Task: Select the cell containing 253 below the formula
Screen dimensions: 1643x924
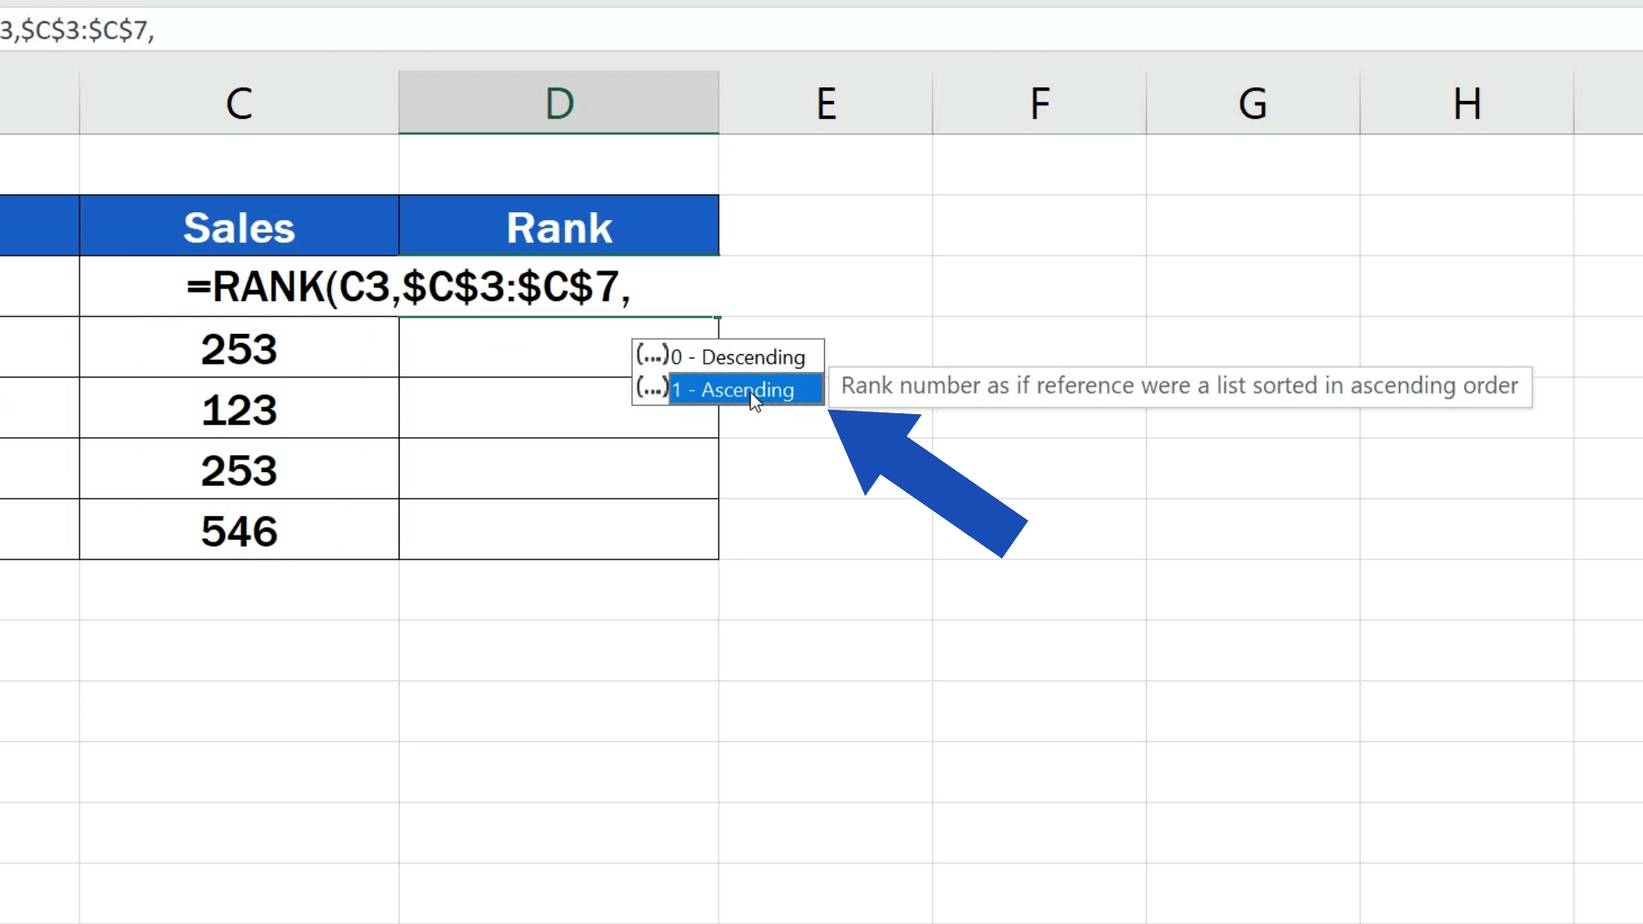Action: pyautogui.click(x=239, y=349)
